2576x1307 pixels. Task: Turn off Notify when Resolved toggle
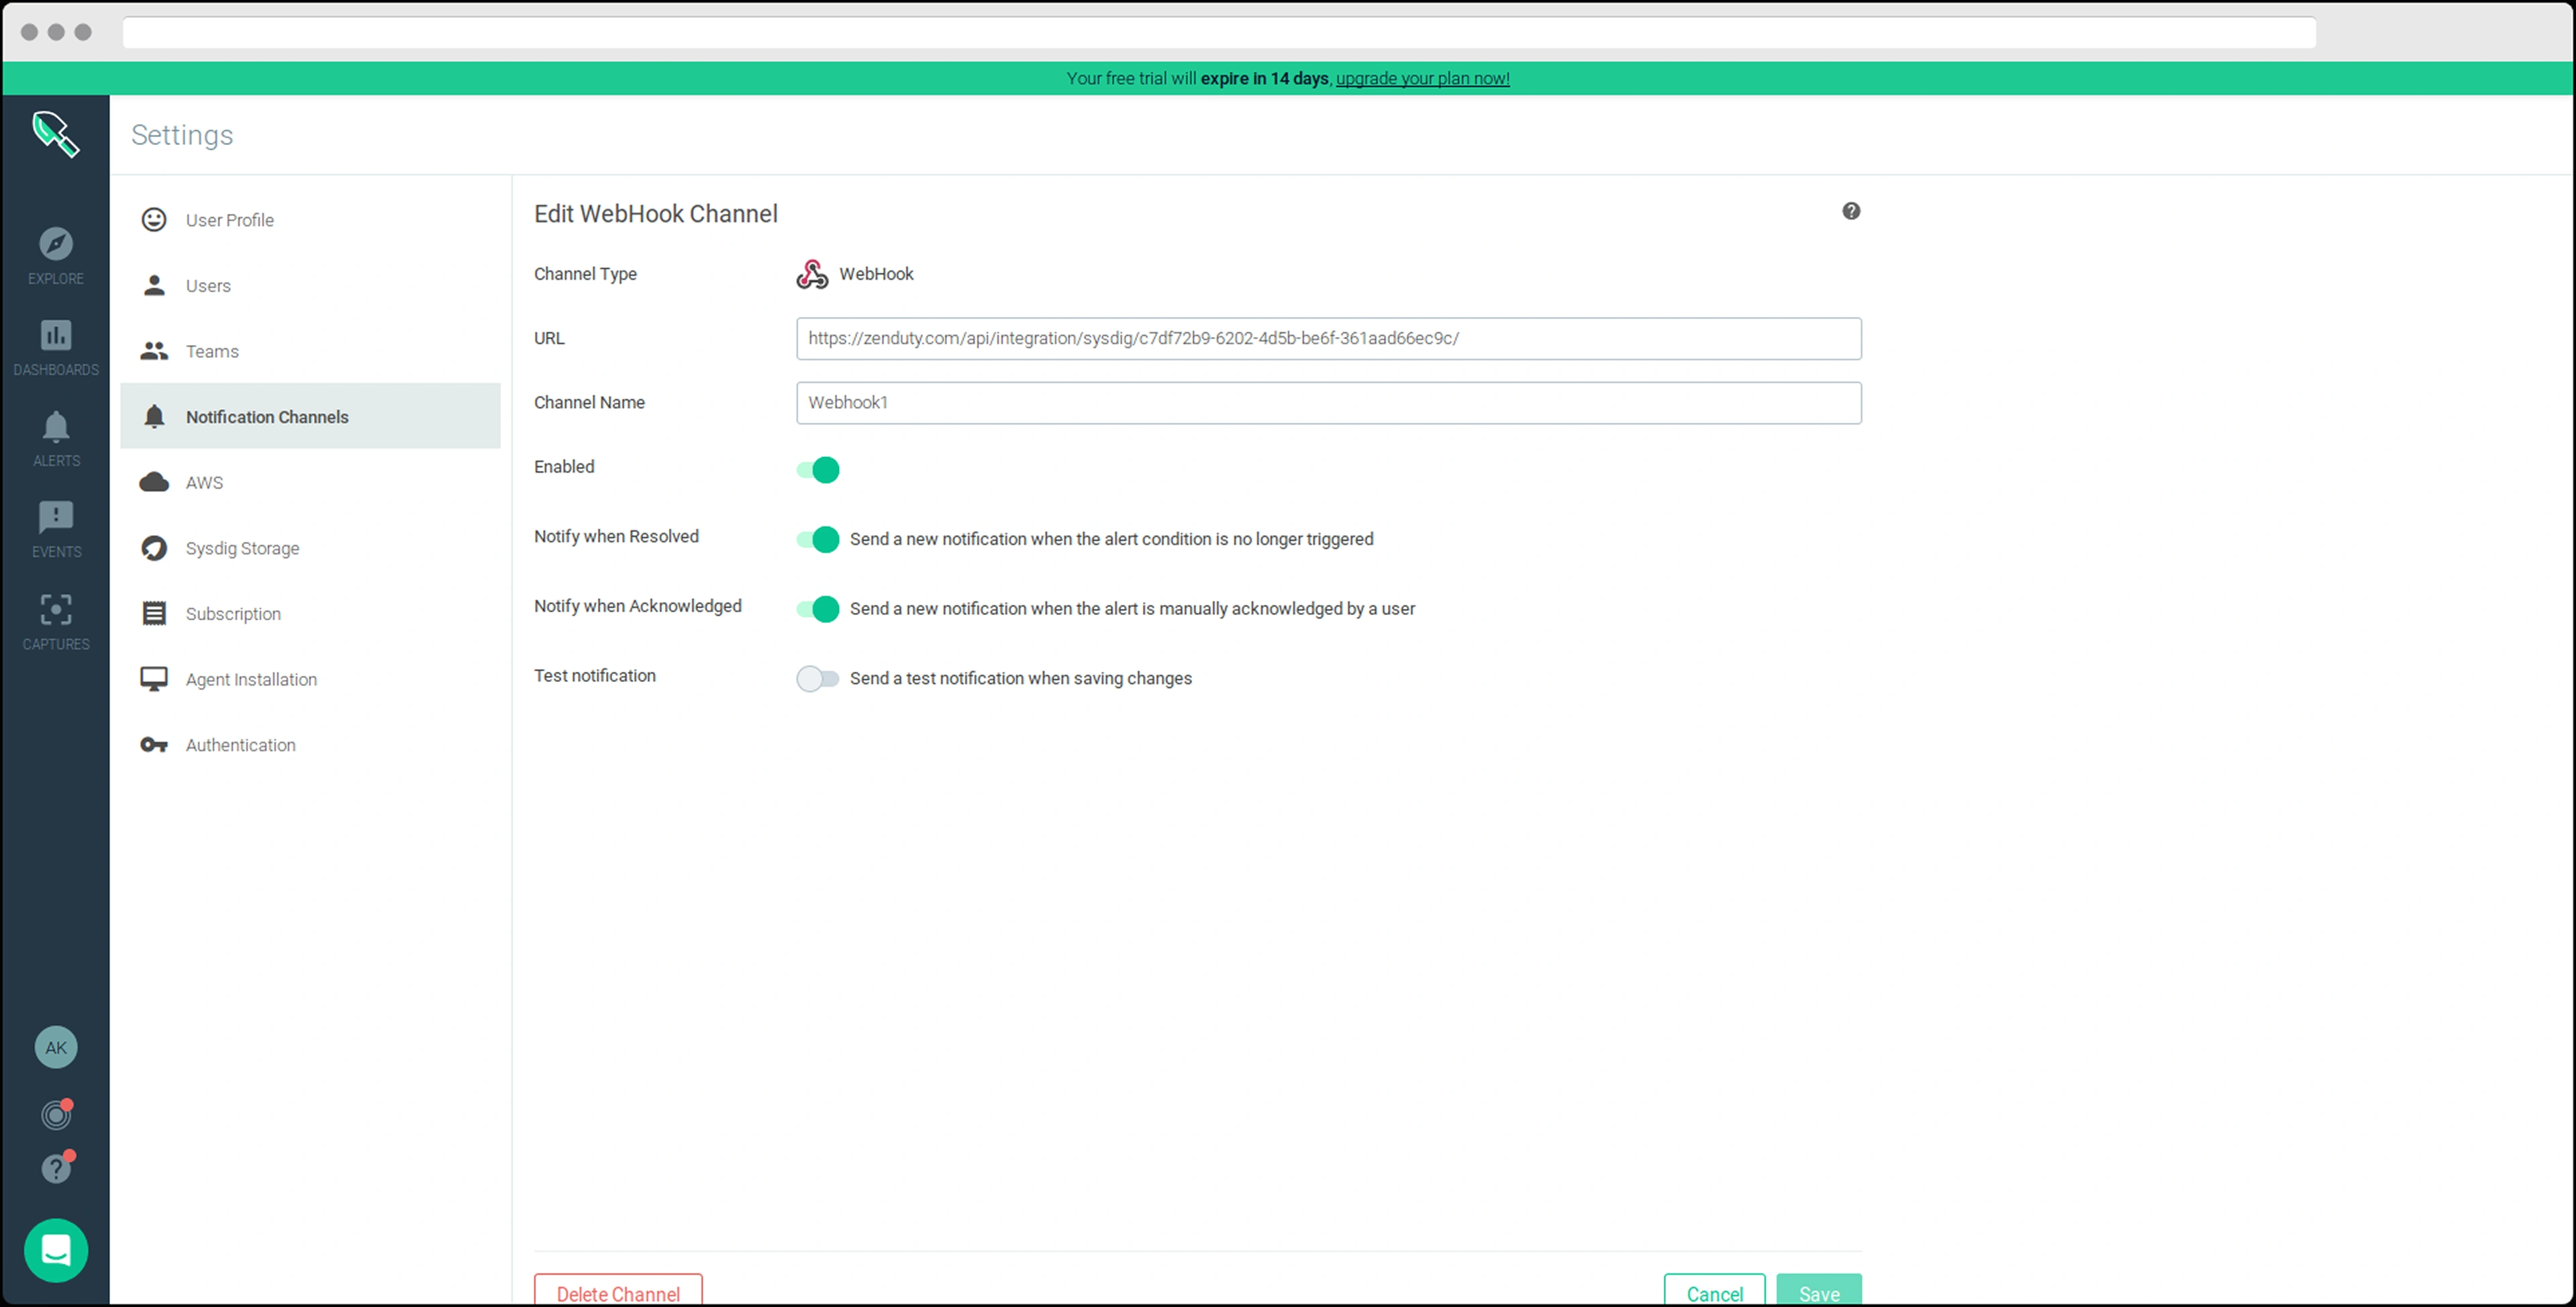818,540
